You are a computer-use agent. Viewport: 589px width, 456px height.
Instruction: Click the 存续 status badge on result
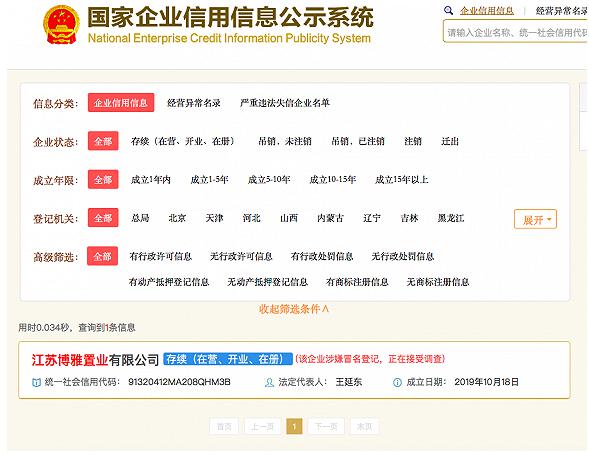228,359
